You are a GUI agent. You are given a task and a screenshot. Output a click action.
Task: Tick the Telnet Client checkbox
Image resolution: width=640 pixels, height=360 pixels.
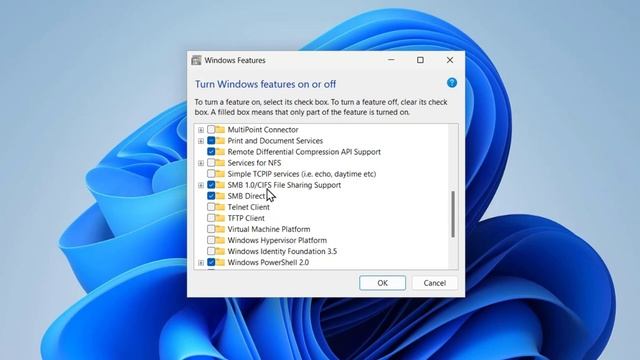coord(211,207)
